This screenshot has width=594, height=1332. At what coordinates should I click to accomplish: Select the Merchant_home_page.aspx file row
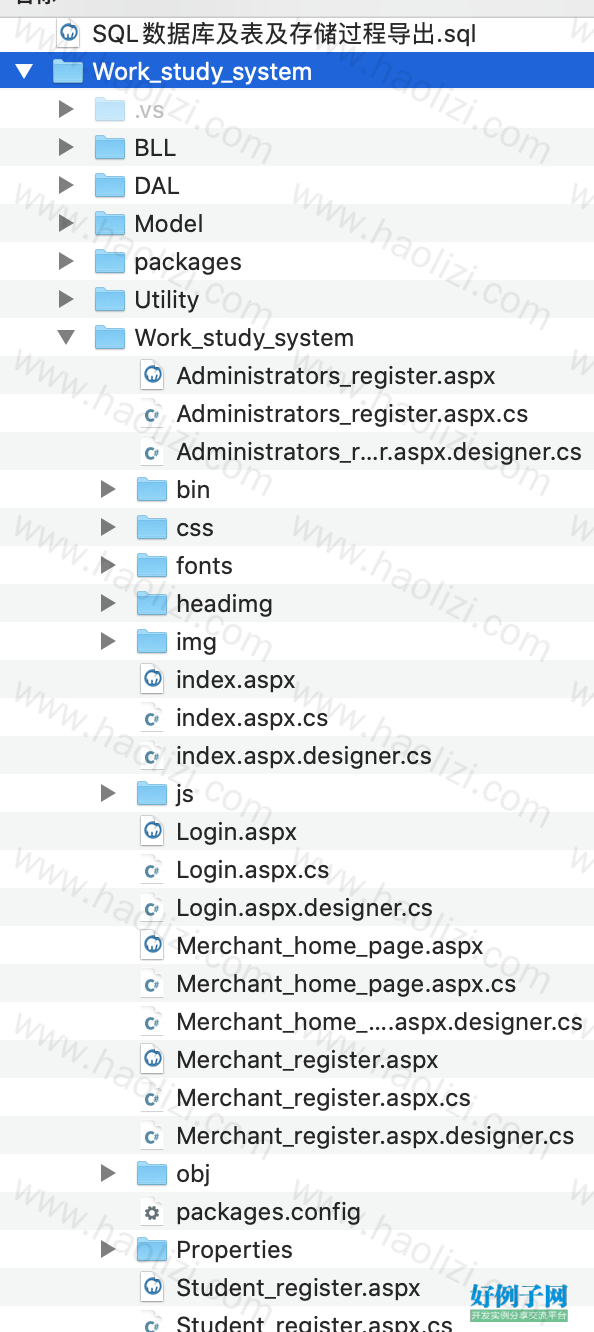[297, 945]
